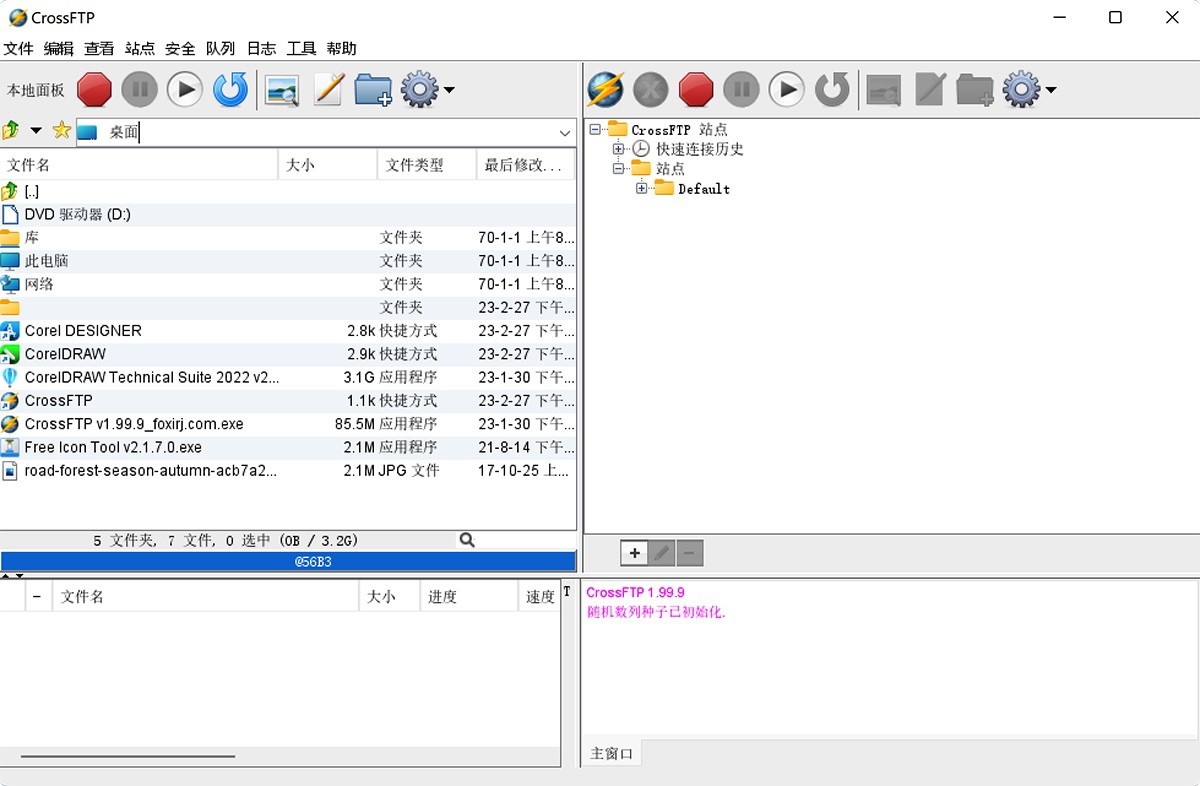Open the image preview icon in local toolbar

click(x=281, y=89)
